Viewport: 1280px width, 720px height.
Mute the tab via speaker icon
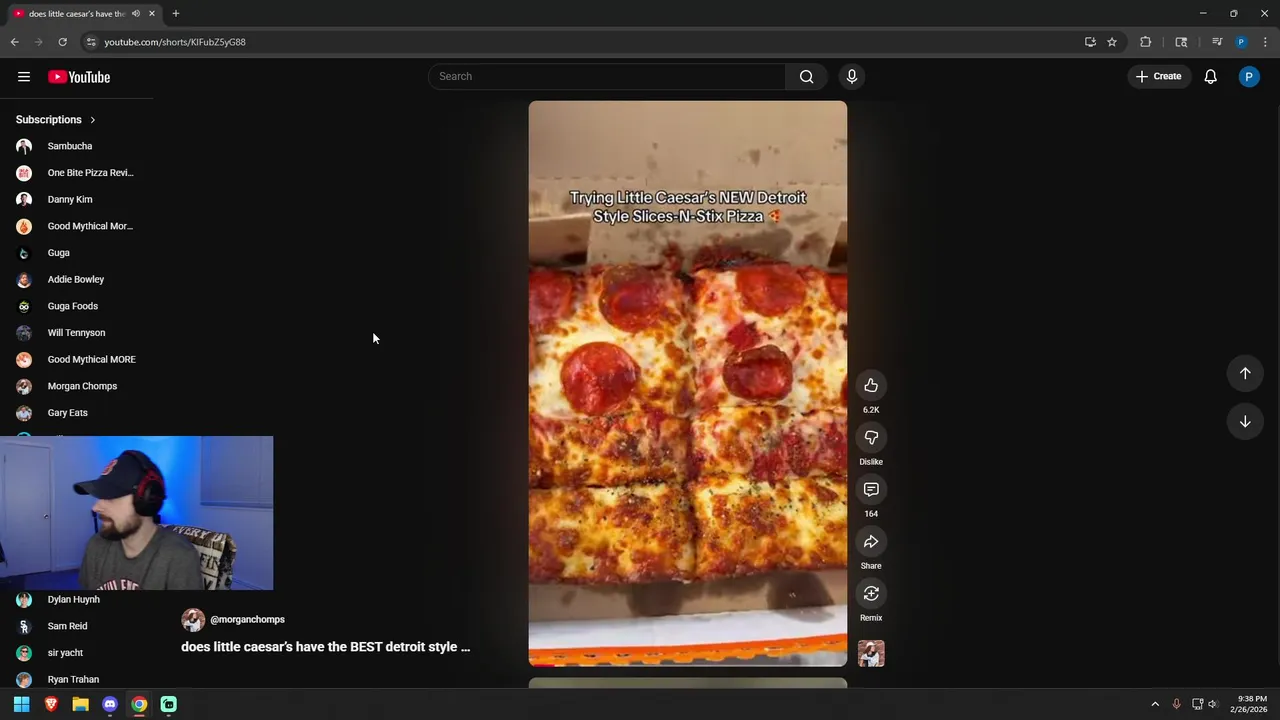click(x=136, y=14)
